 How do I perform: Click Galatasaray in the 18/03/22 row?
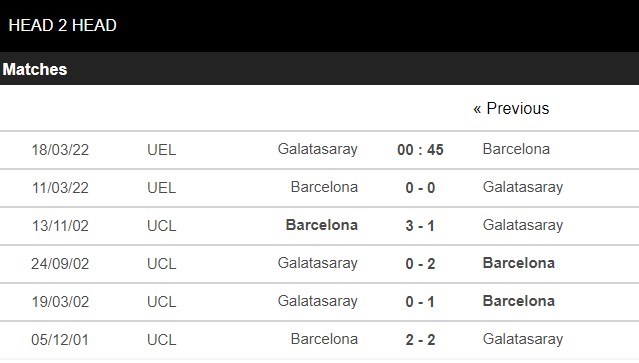point(317,149)
